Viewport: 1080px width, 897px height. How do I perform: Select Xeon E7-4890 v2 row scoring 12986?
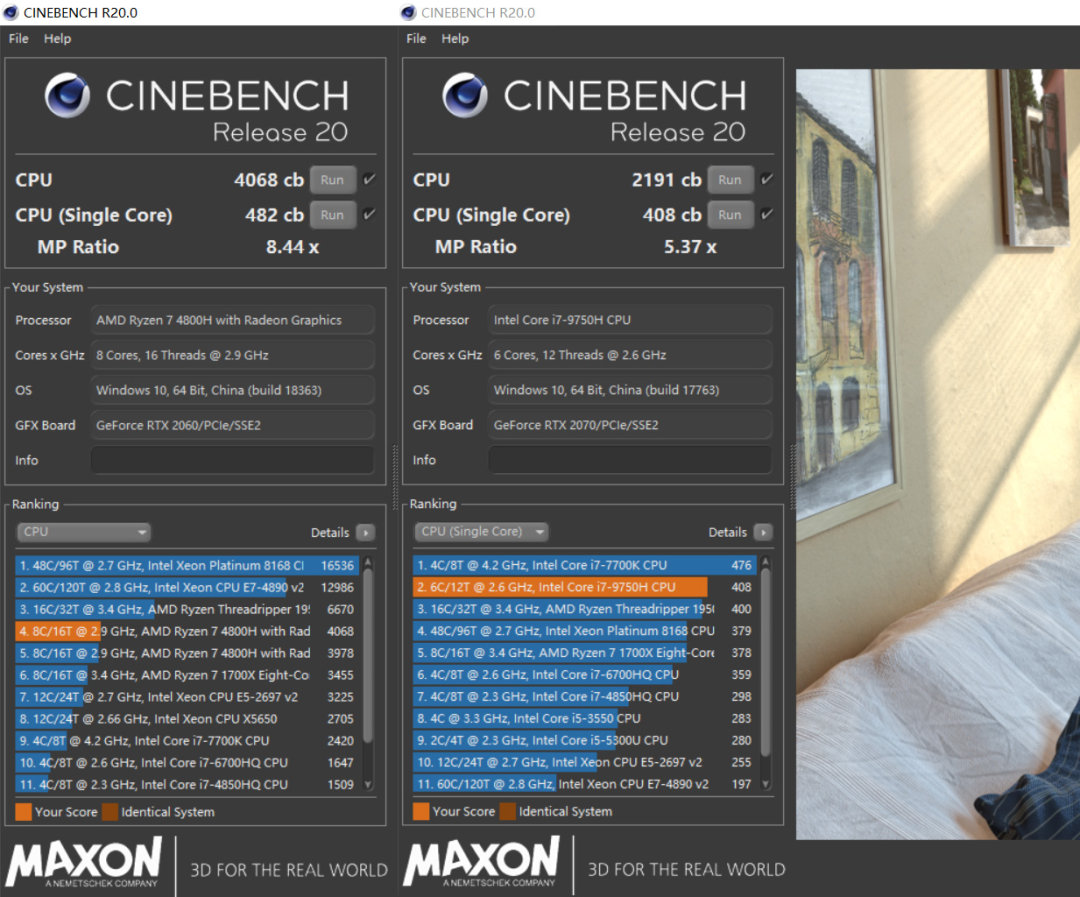tap(187, 588)
